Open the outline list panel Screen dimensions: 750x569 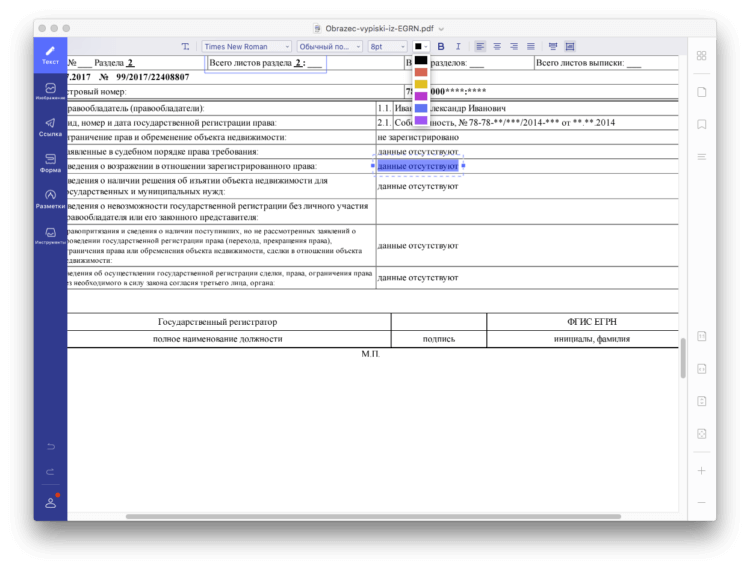click(701, 157)
